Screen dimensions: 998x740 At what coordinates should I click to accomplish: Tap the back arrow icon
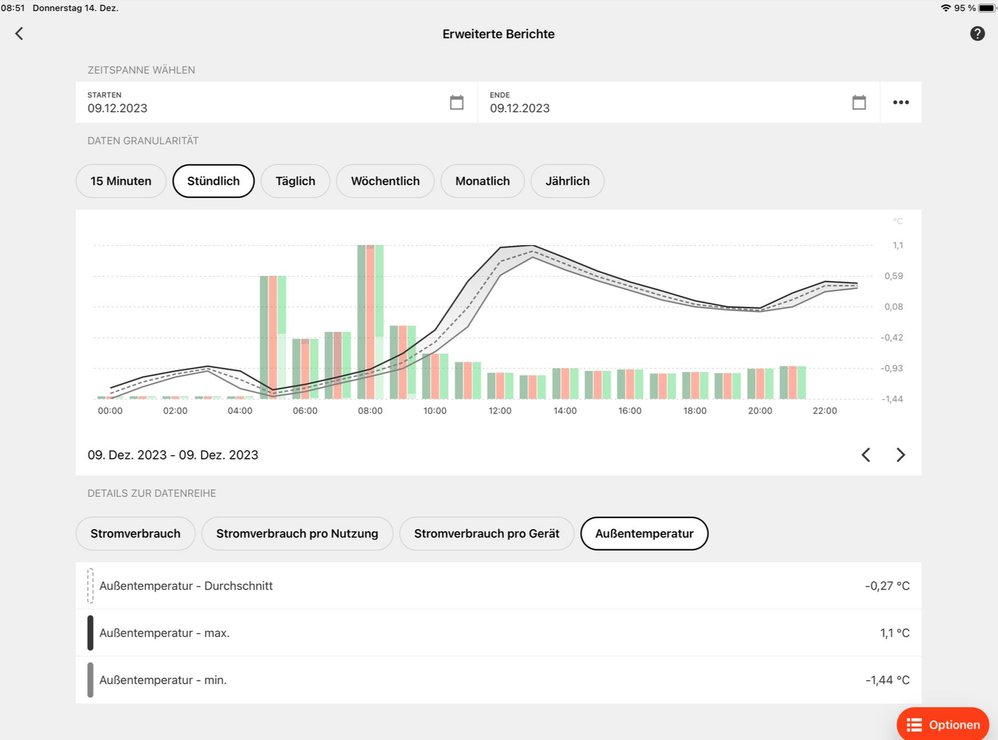(19, 34)
